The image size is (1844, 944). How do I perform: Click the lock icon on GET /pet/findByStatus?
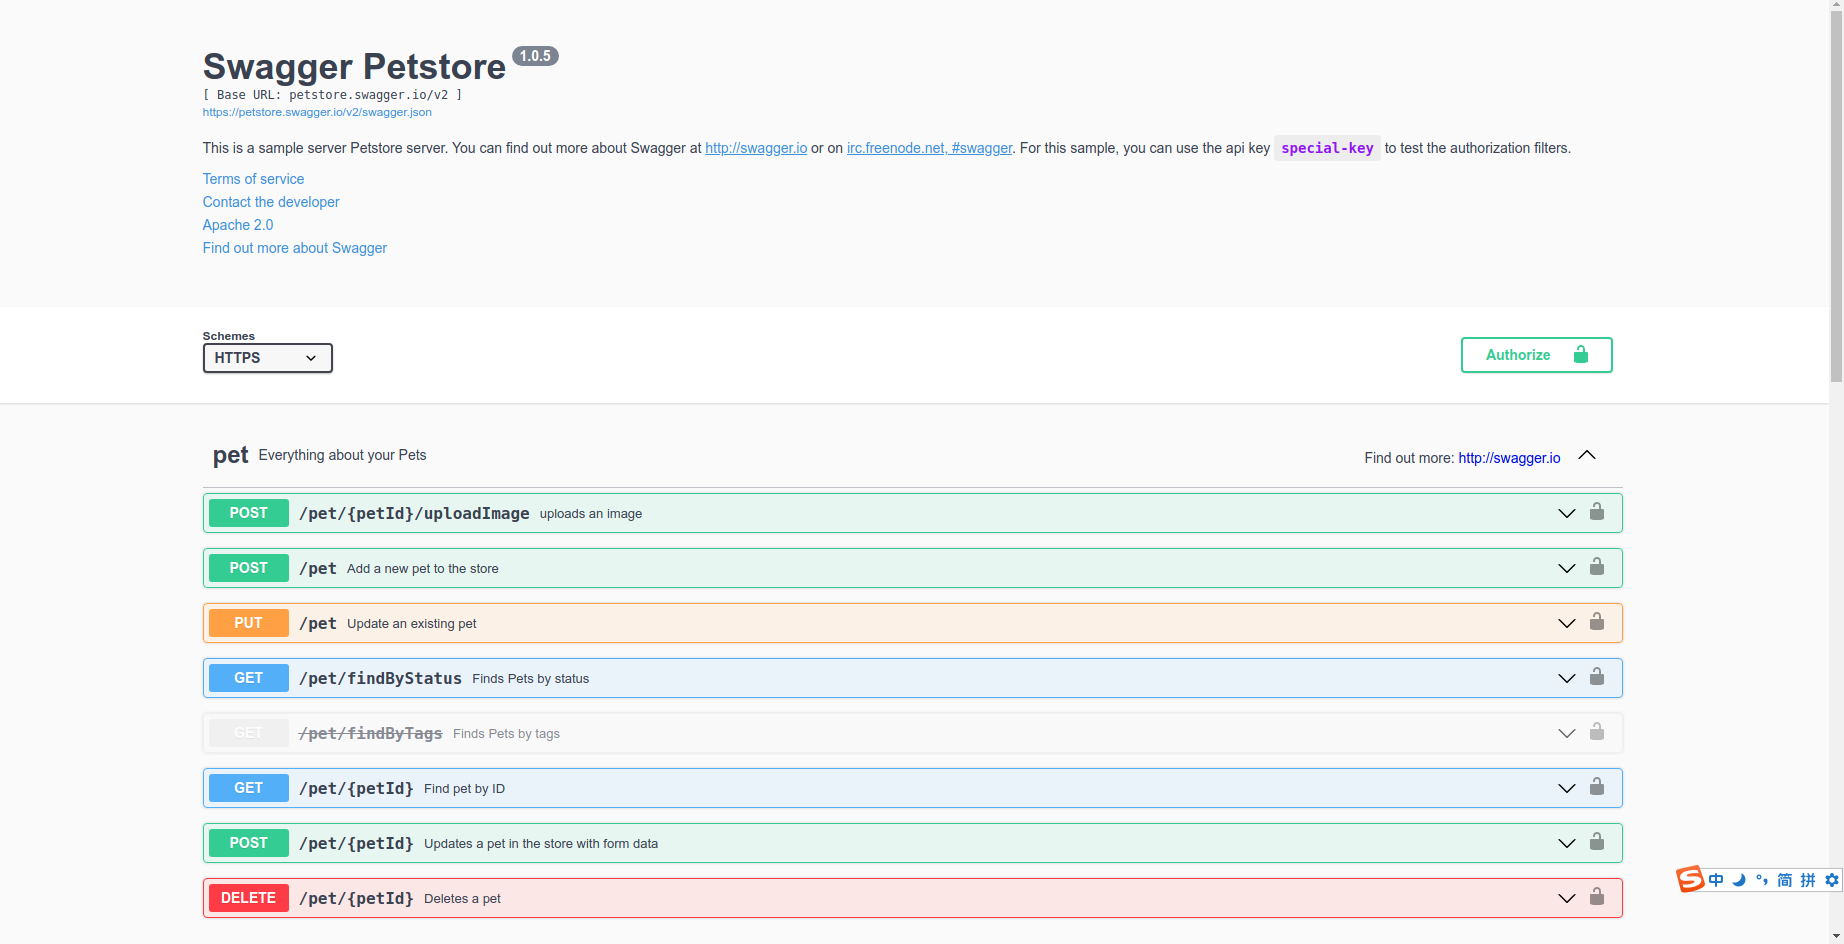coord(1597,677)
